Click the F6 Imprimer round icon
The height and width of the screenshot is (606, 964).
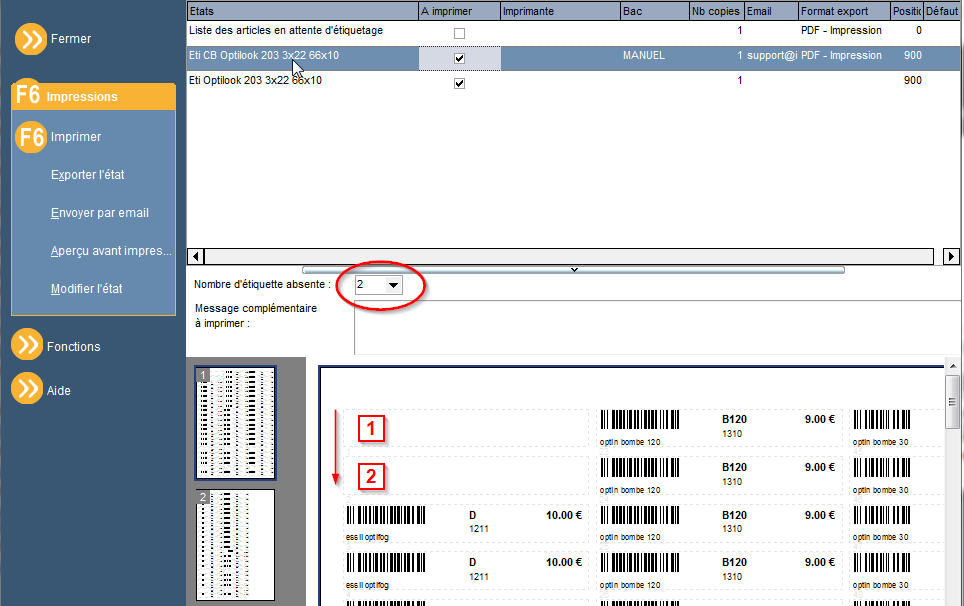(x=31, y=136)
